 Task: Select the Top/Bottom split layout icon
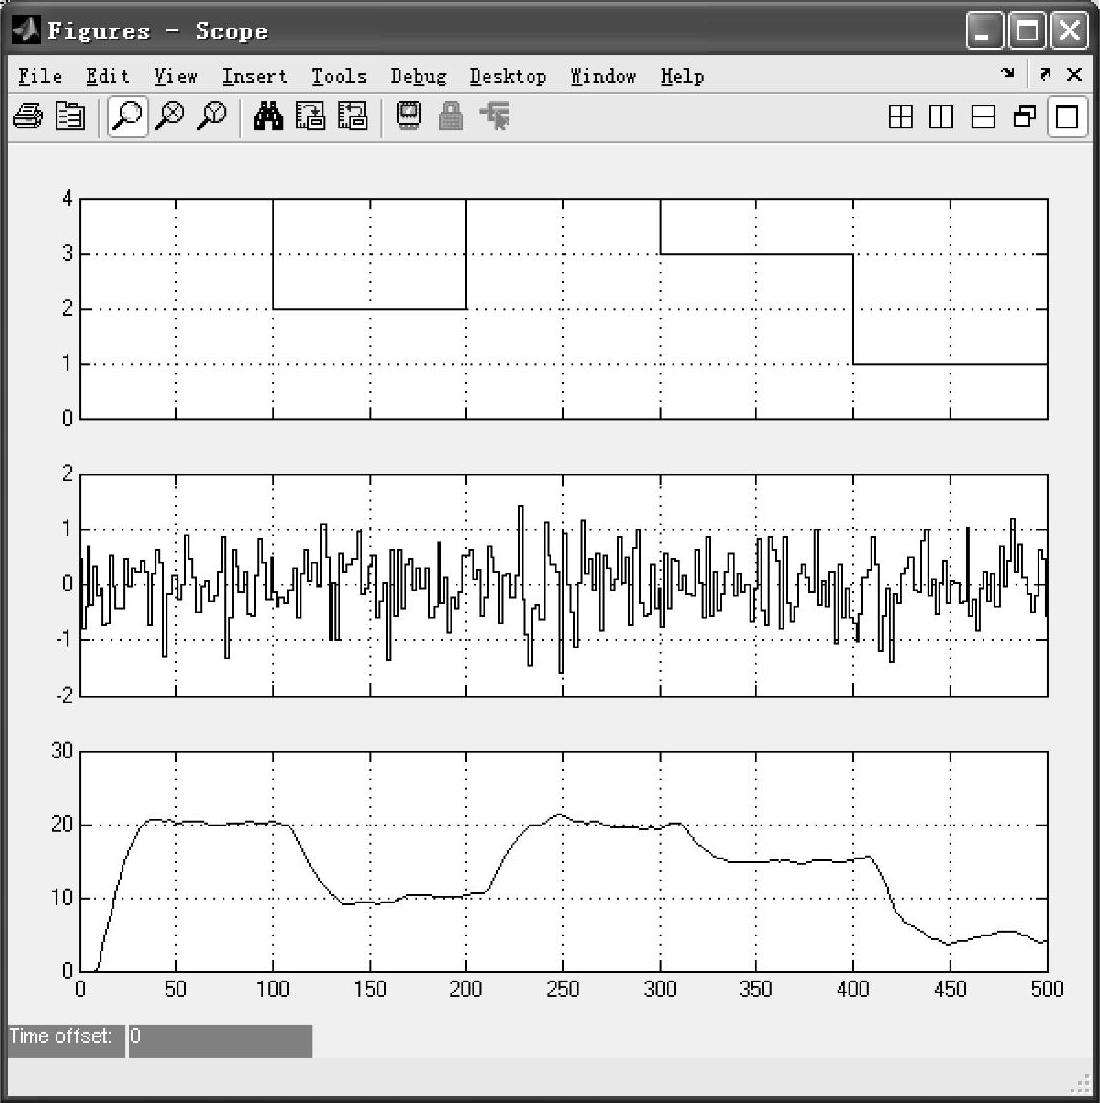(x=984, y=118)
